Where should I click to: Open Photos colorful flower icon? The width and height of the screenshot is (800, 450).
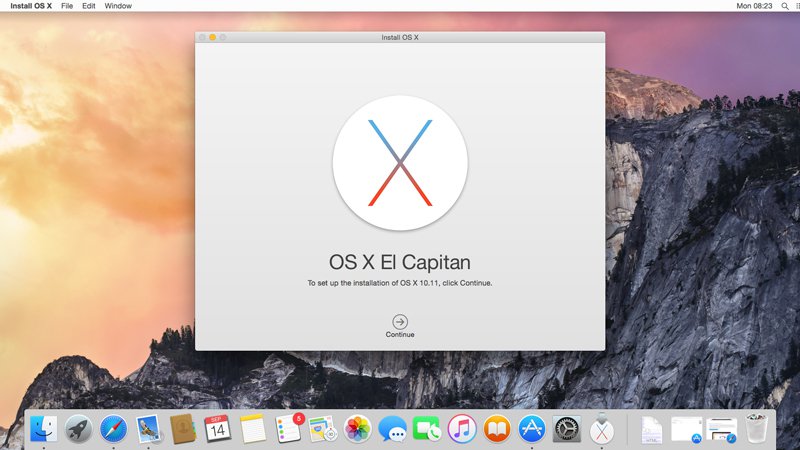357,429
